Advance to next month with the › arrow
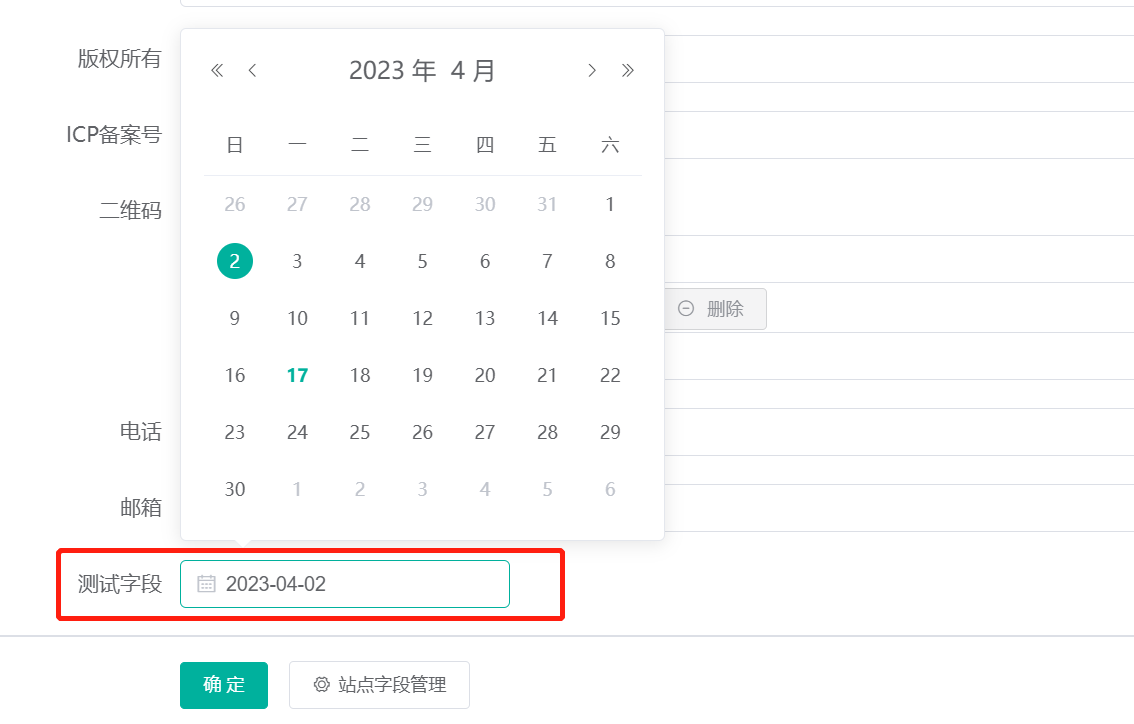 [x=591, y=70]
